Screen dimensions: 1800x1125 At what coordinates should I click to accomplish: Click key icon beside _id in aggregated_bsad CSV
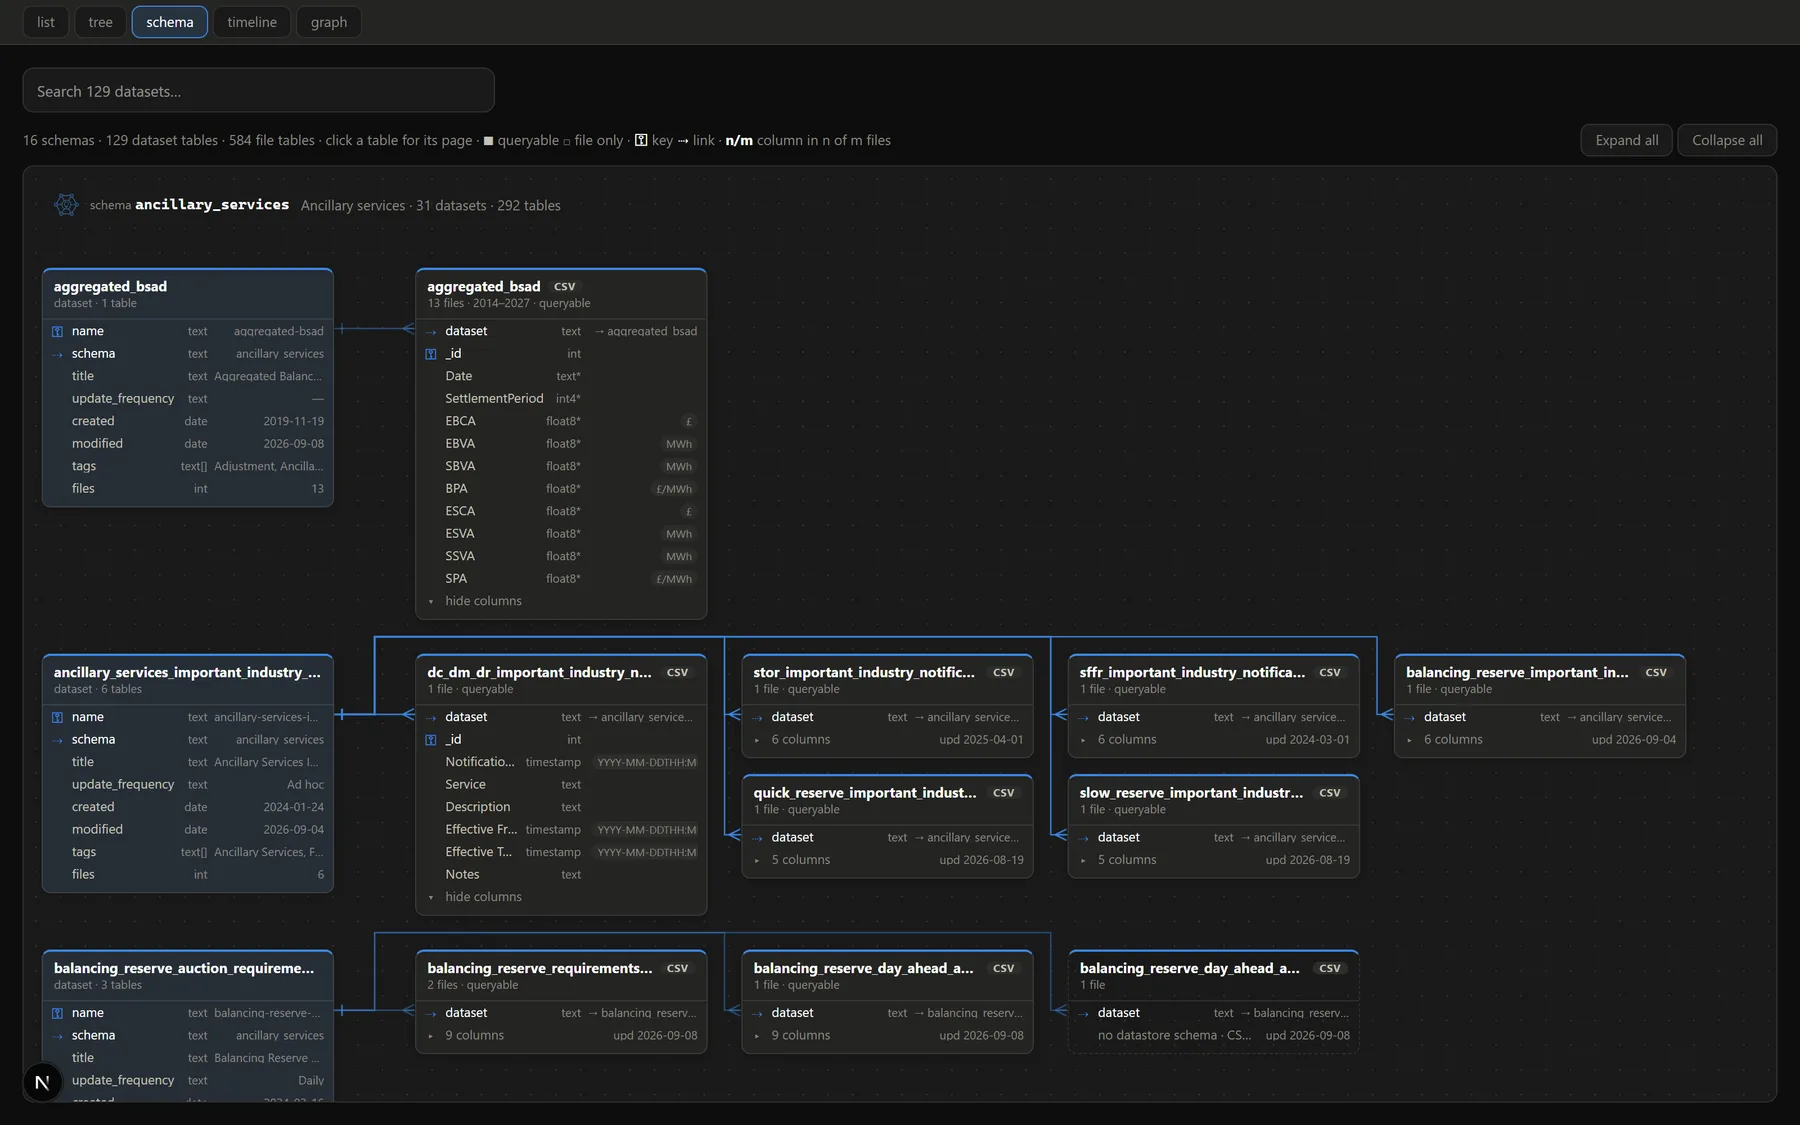click(431, 354)
